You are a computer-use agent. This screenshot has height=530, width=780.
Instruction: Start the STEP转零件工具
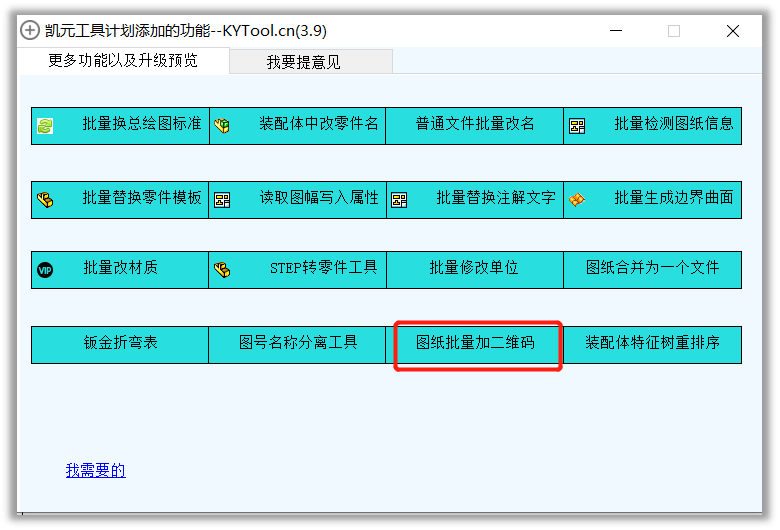297,270
